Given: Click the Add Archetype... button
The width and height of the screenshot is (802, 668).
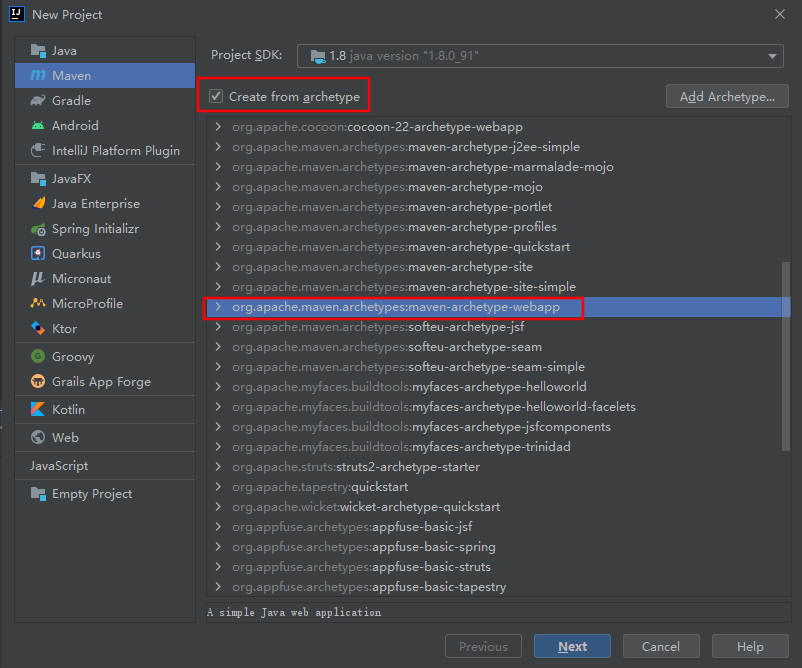Looking at the screenshot, I should point(727,96).
